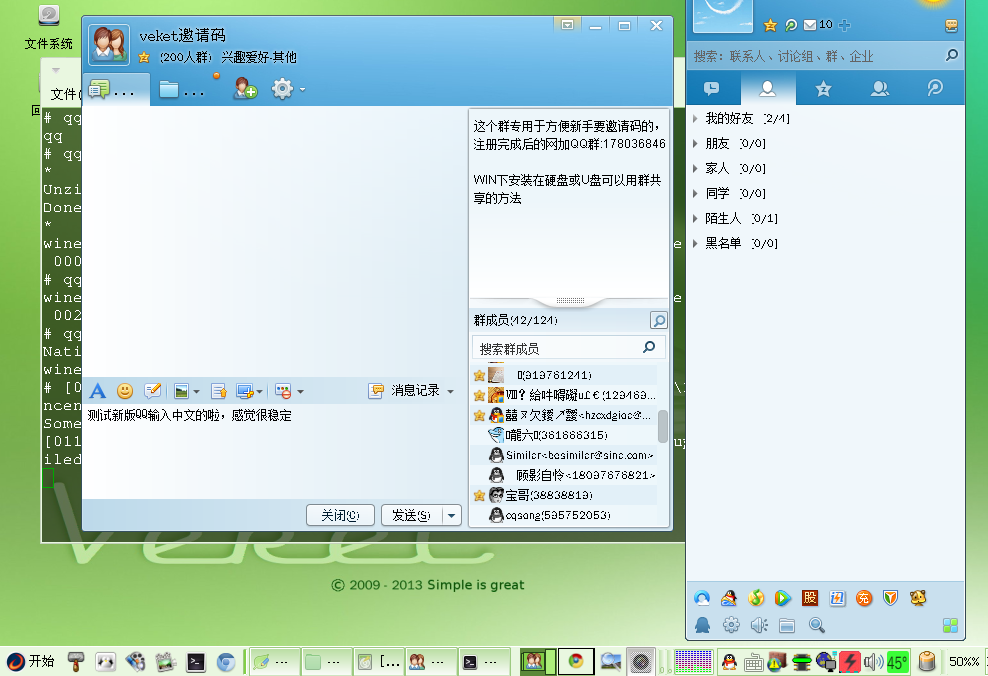988x676 pixels.
Task: Switch to the QZone star tab in QQ panel
Action: tap(823, 88)
